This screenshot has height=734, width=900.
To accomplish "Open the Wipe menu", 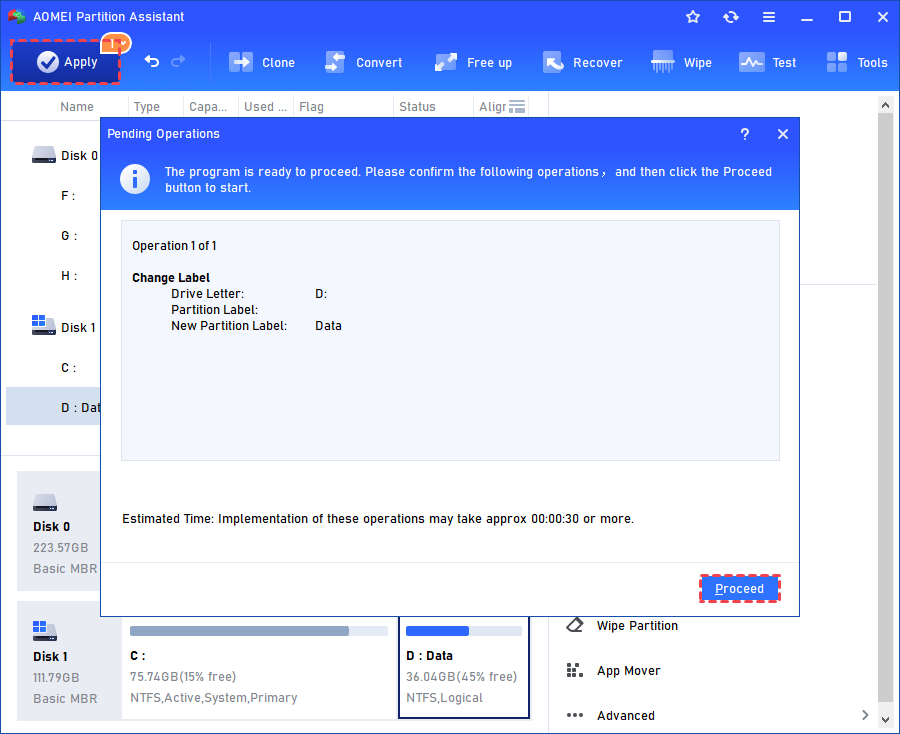I will tap(681, 63).
